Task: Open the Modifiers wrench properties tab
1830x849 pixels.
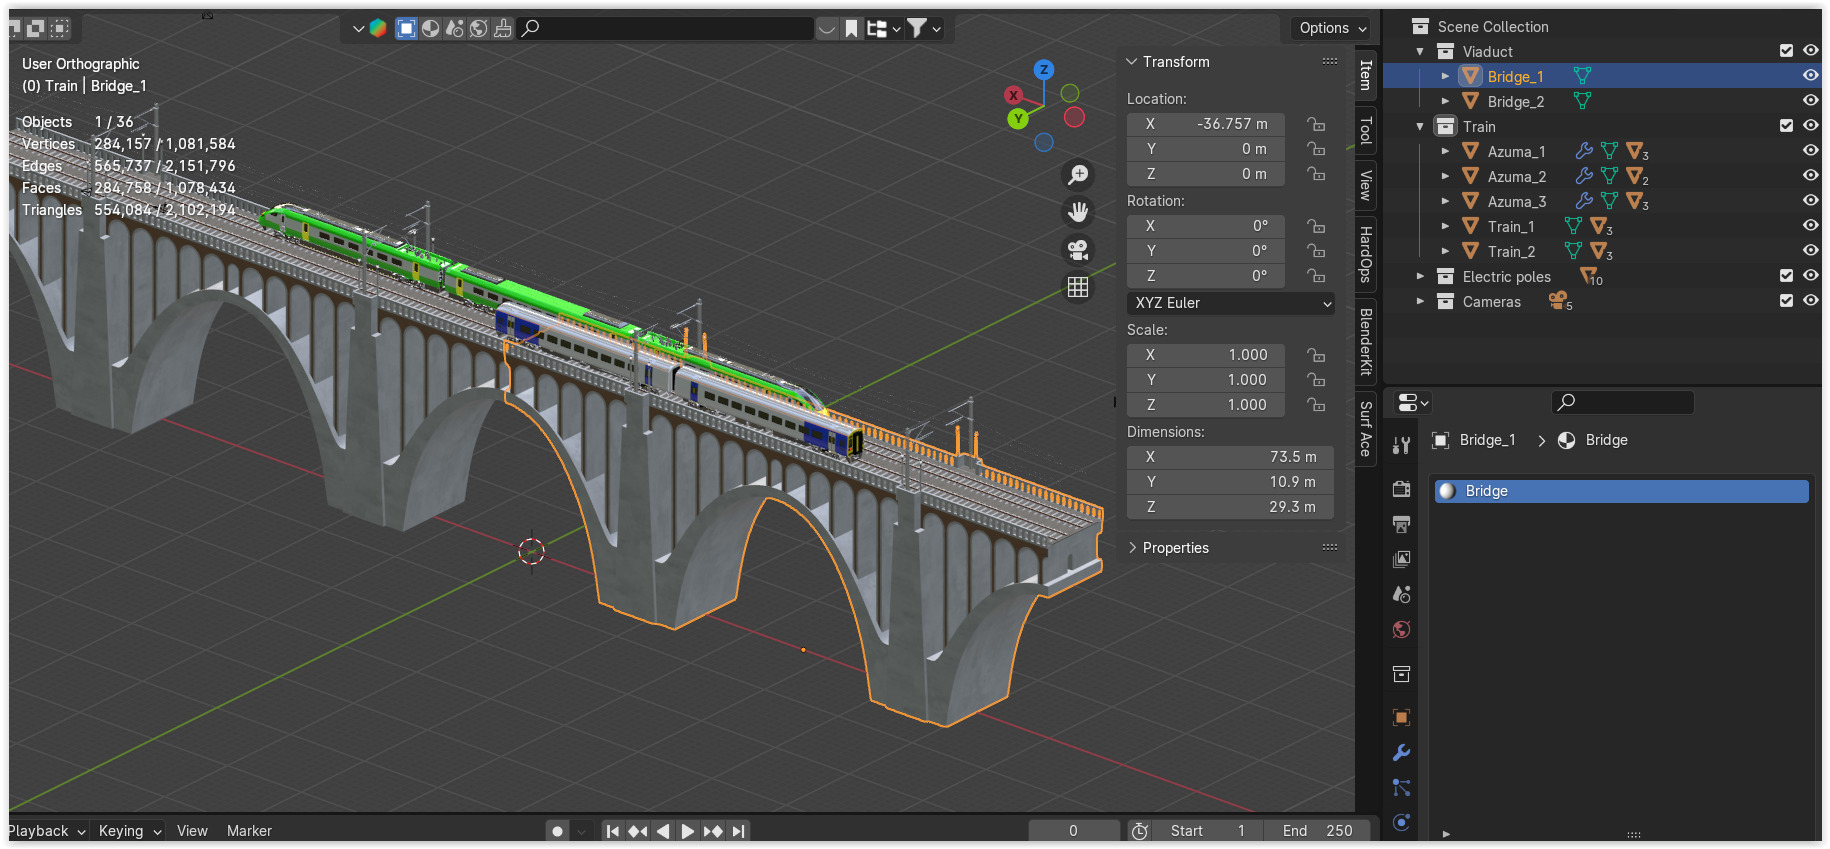Action: [1401, 752]
